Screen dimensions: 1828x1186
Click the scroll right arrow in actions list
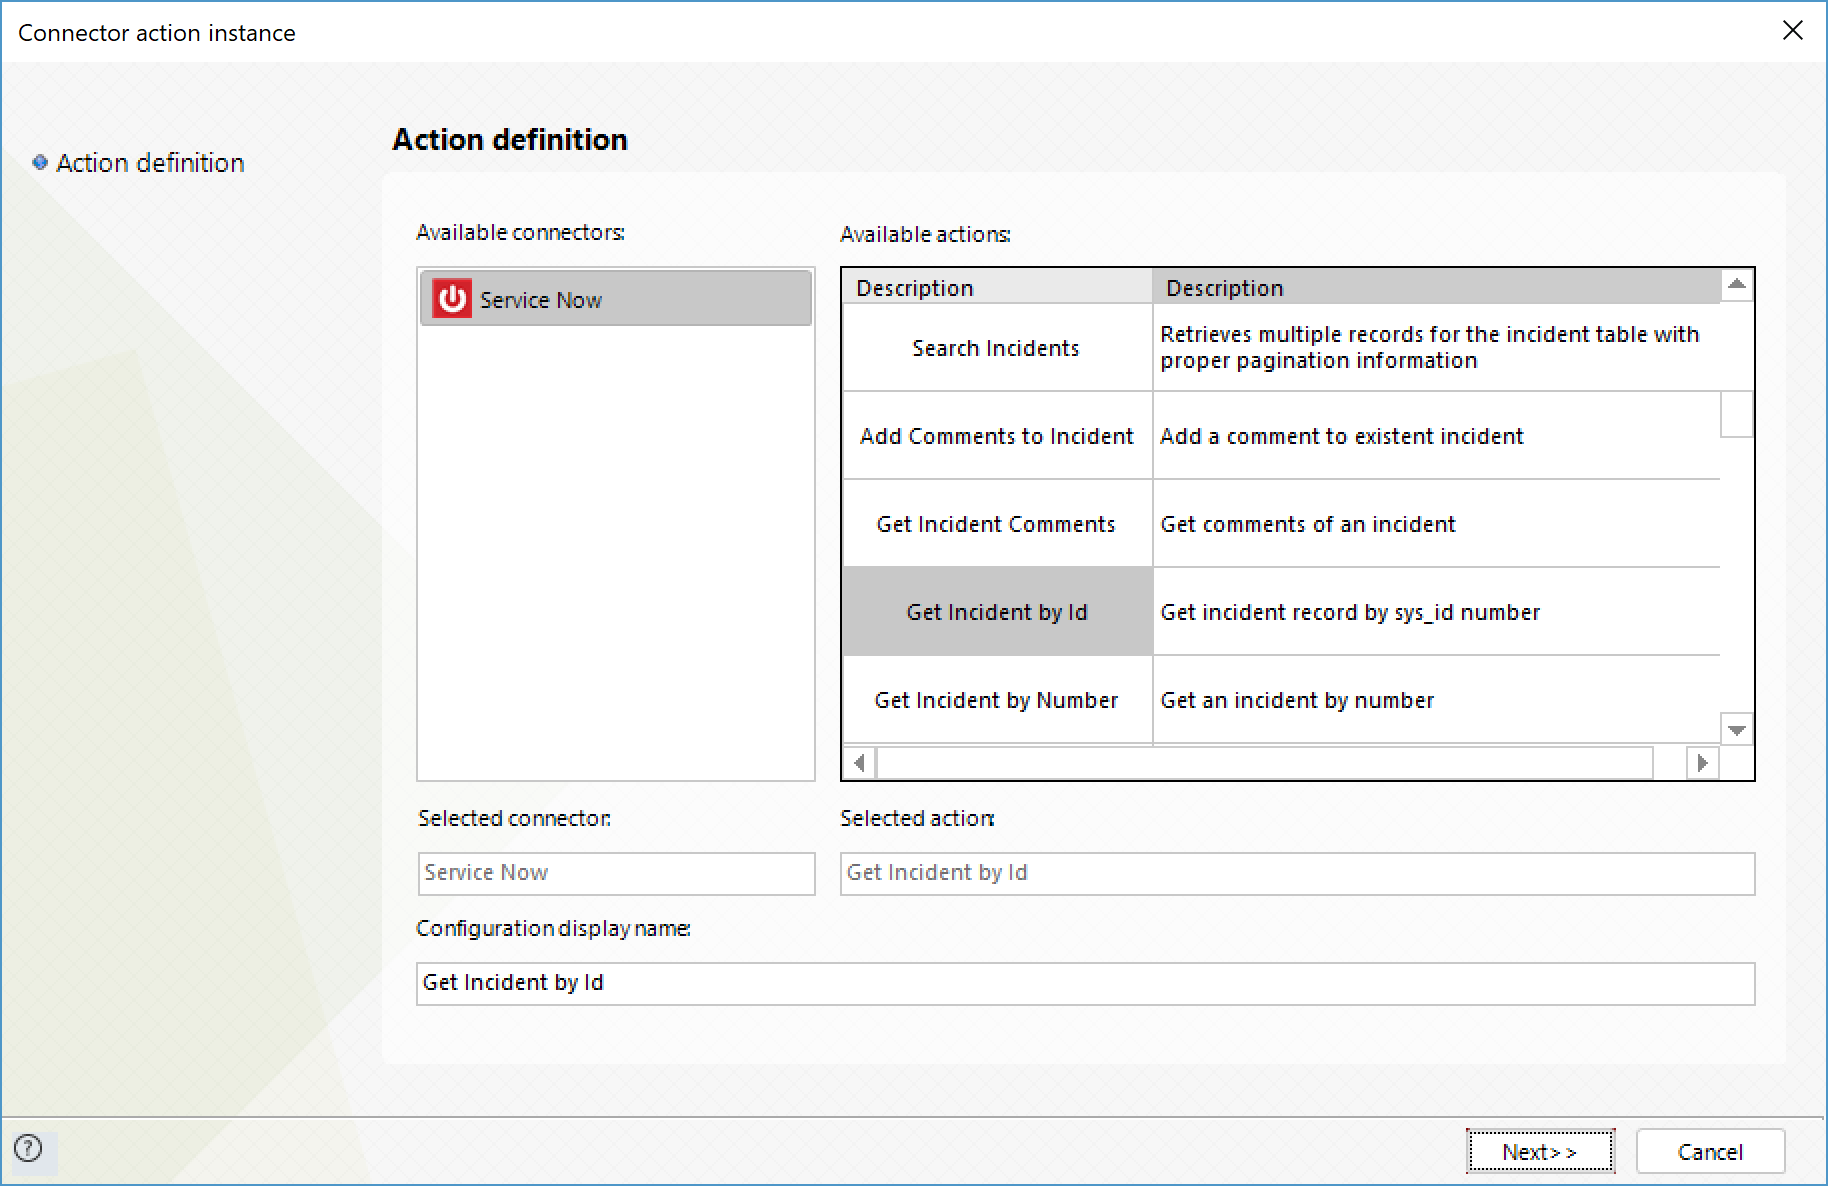point(1702,763)
